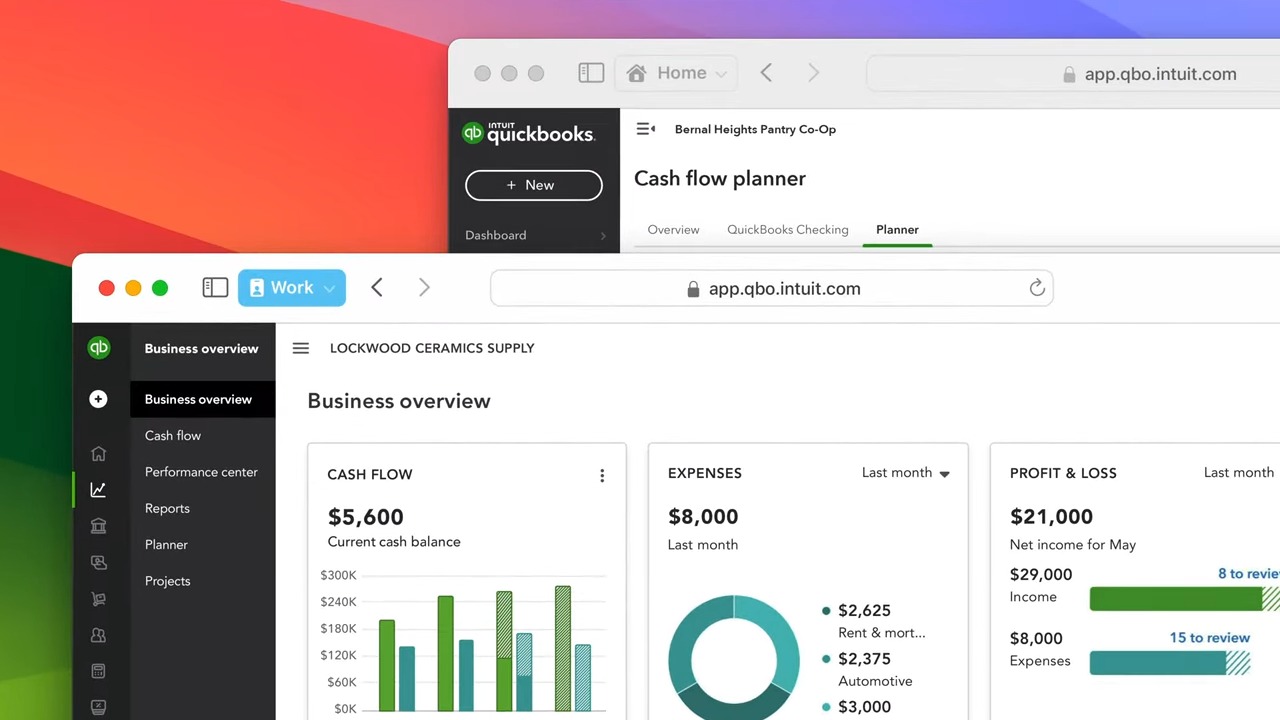Image resolution: width=1280 pixels, height=720 pixels.
Task: Open Cash Flow card three-dot options
Action: point(602,476)
